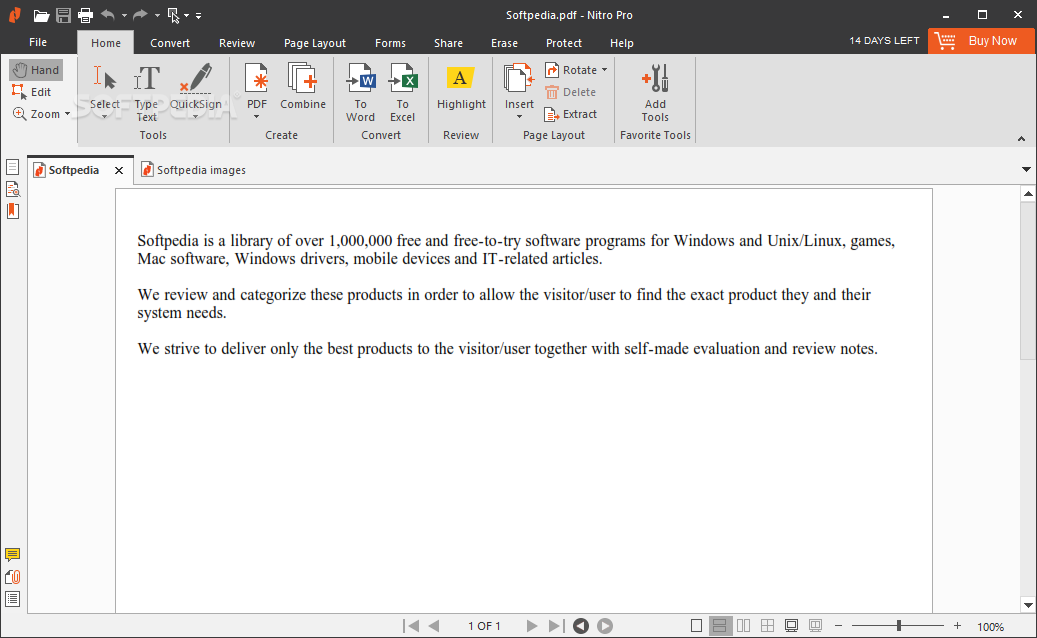
Task: Open the comments pane in sidebar
Action: [x=13, y=555]
